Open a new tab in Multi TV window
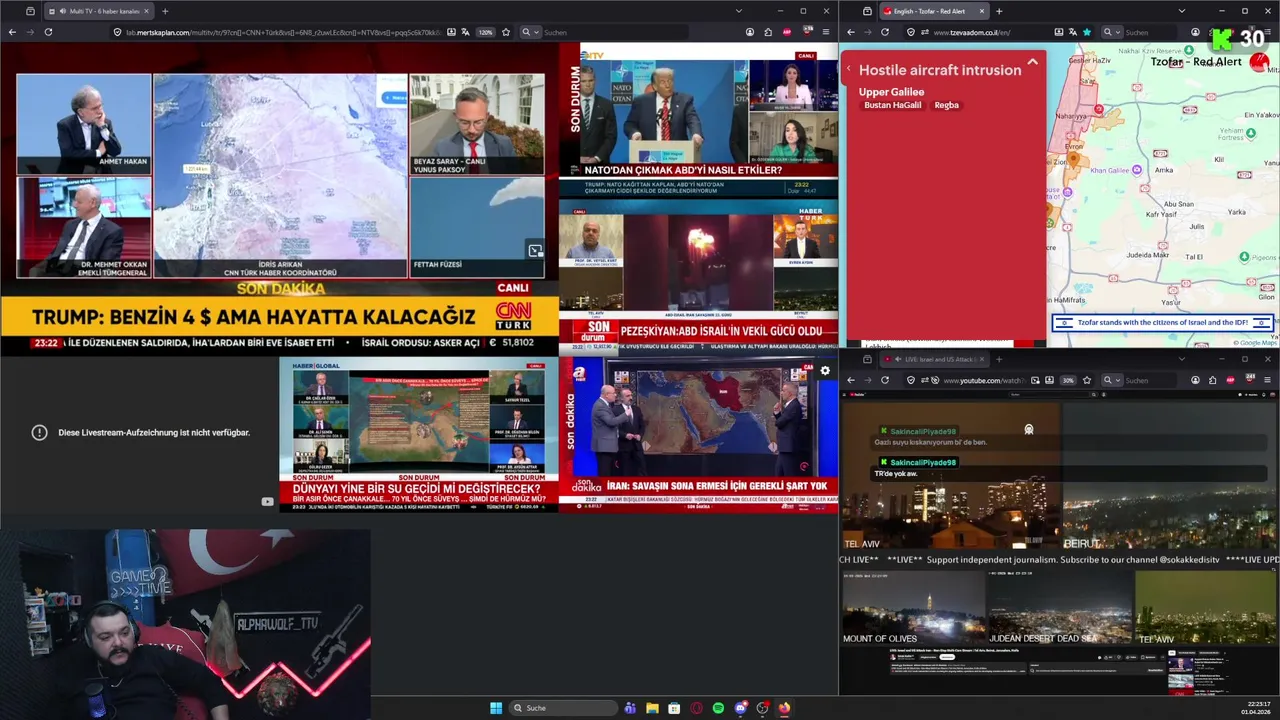This screenshot has height=720, width=1280. pos(165,11)
